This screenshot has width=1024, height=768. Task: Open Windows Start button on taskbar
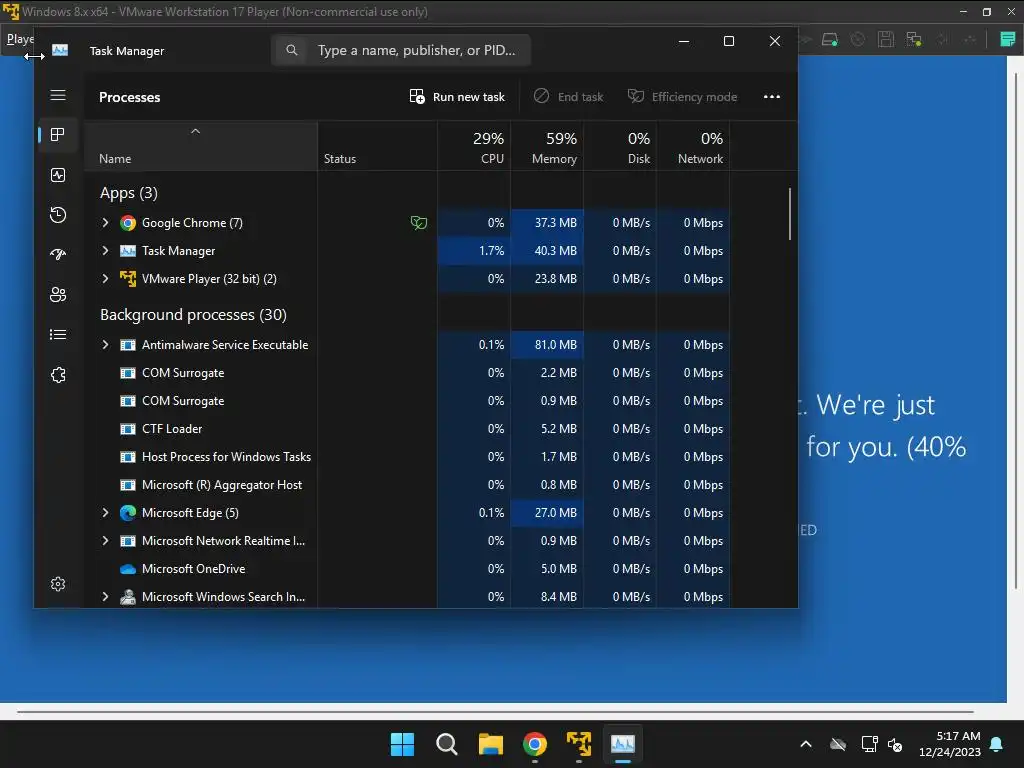[x=402, y=744]
